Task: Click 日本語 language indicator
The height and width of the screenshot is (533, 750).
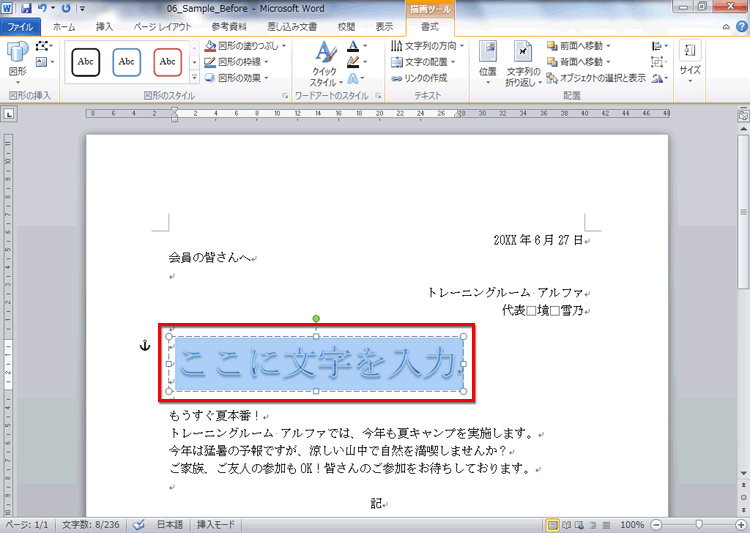Action: click(170, 525)
